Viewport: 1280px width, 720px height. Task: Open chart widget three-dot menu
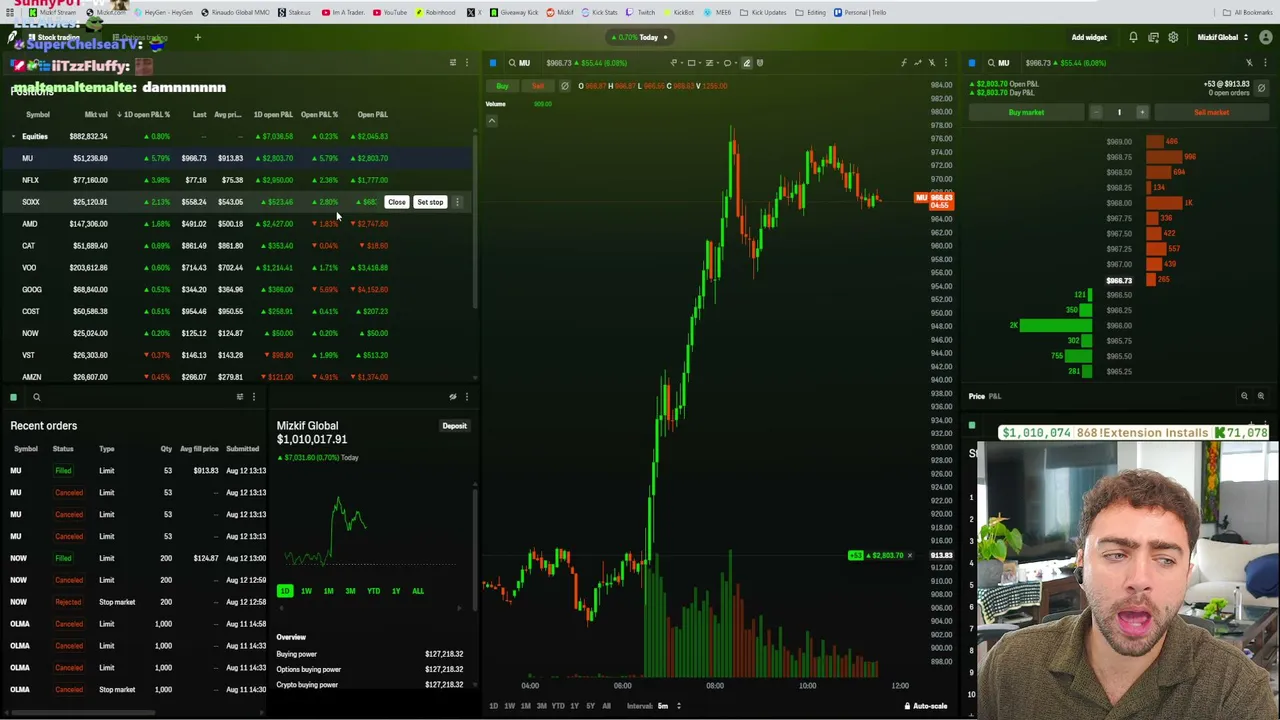(945, 63)
